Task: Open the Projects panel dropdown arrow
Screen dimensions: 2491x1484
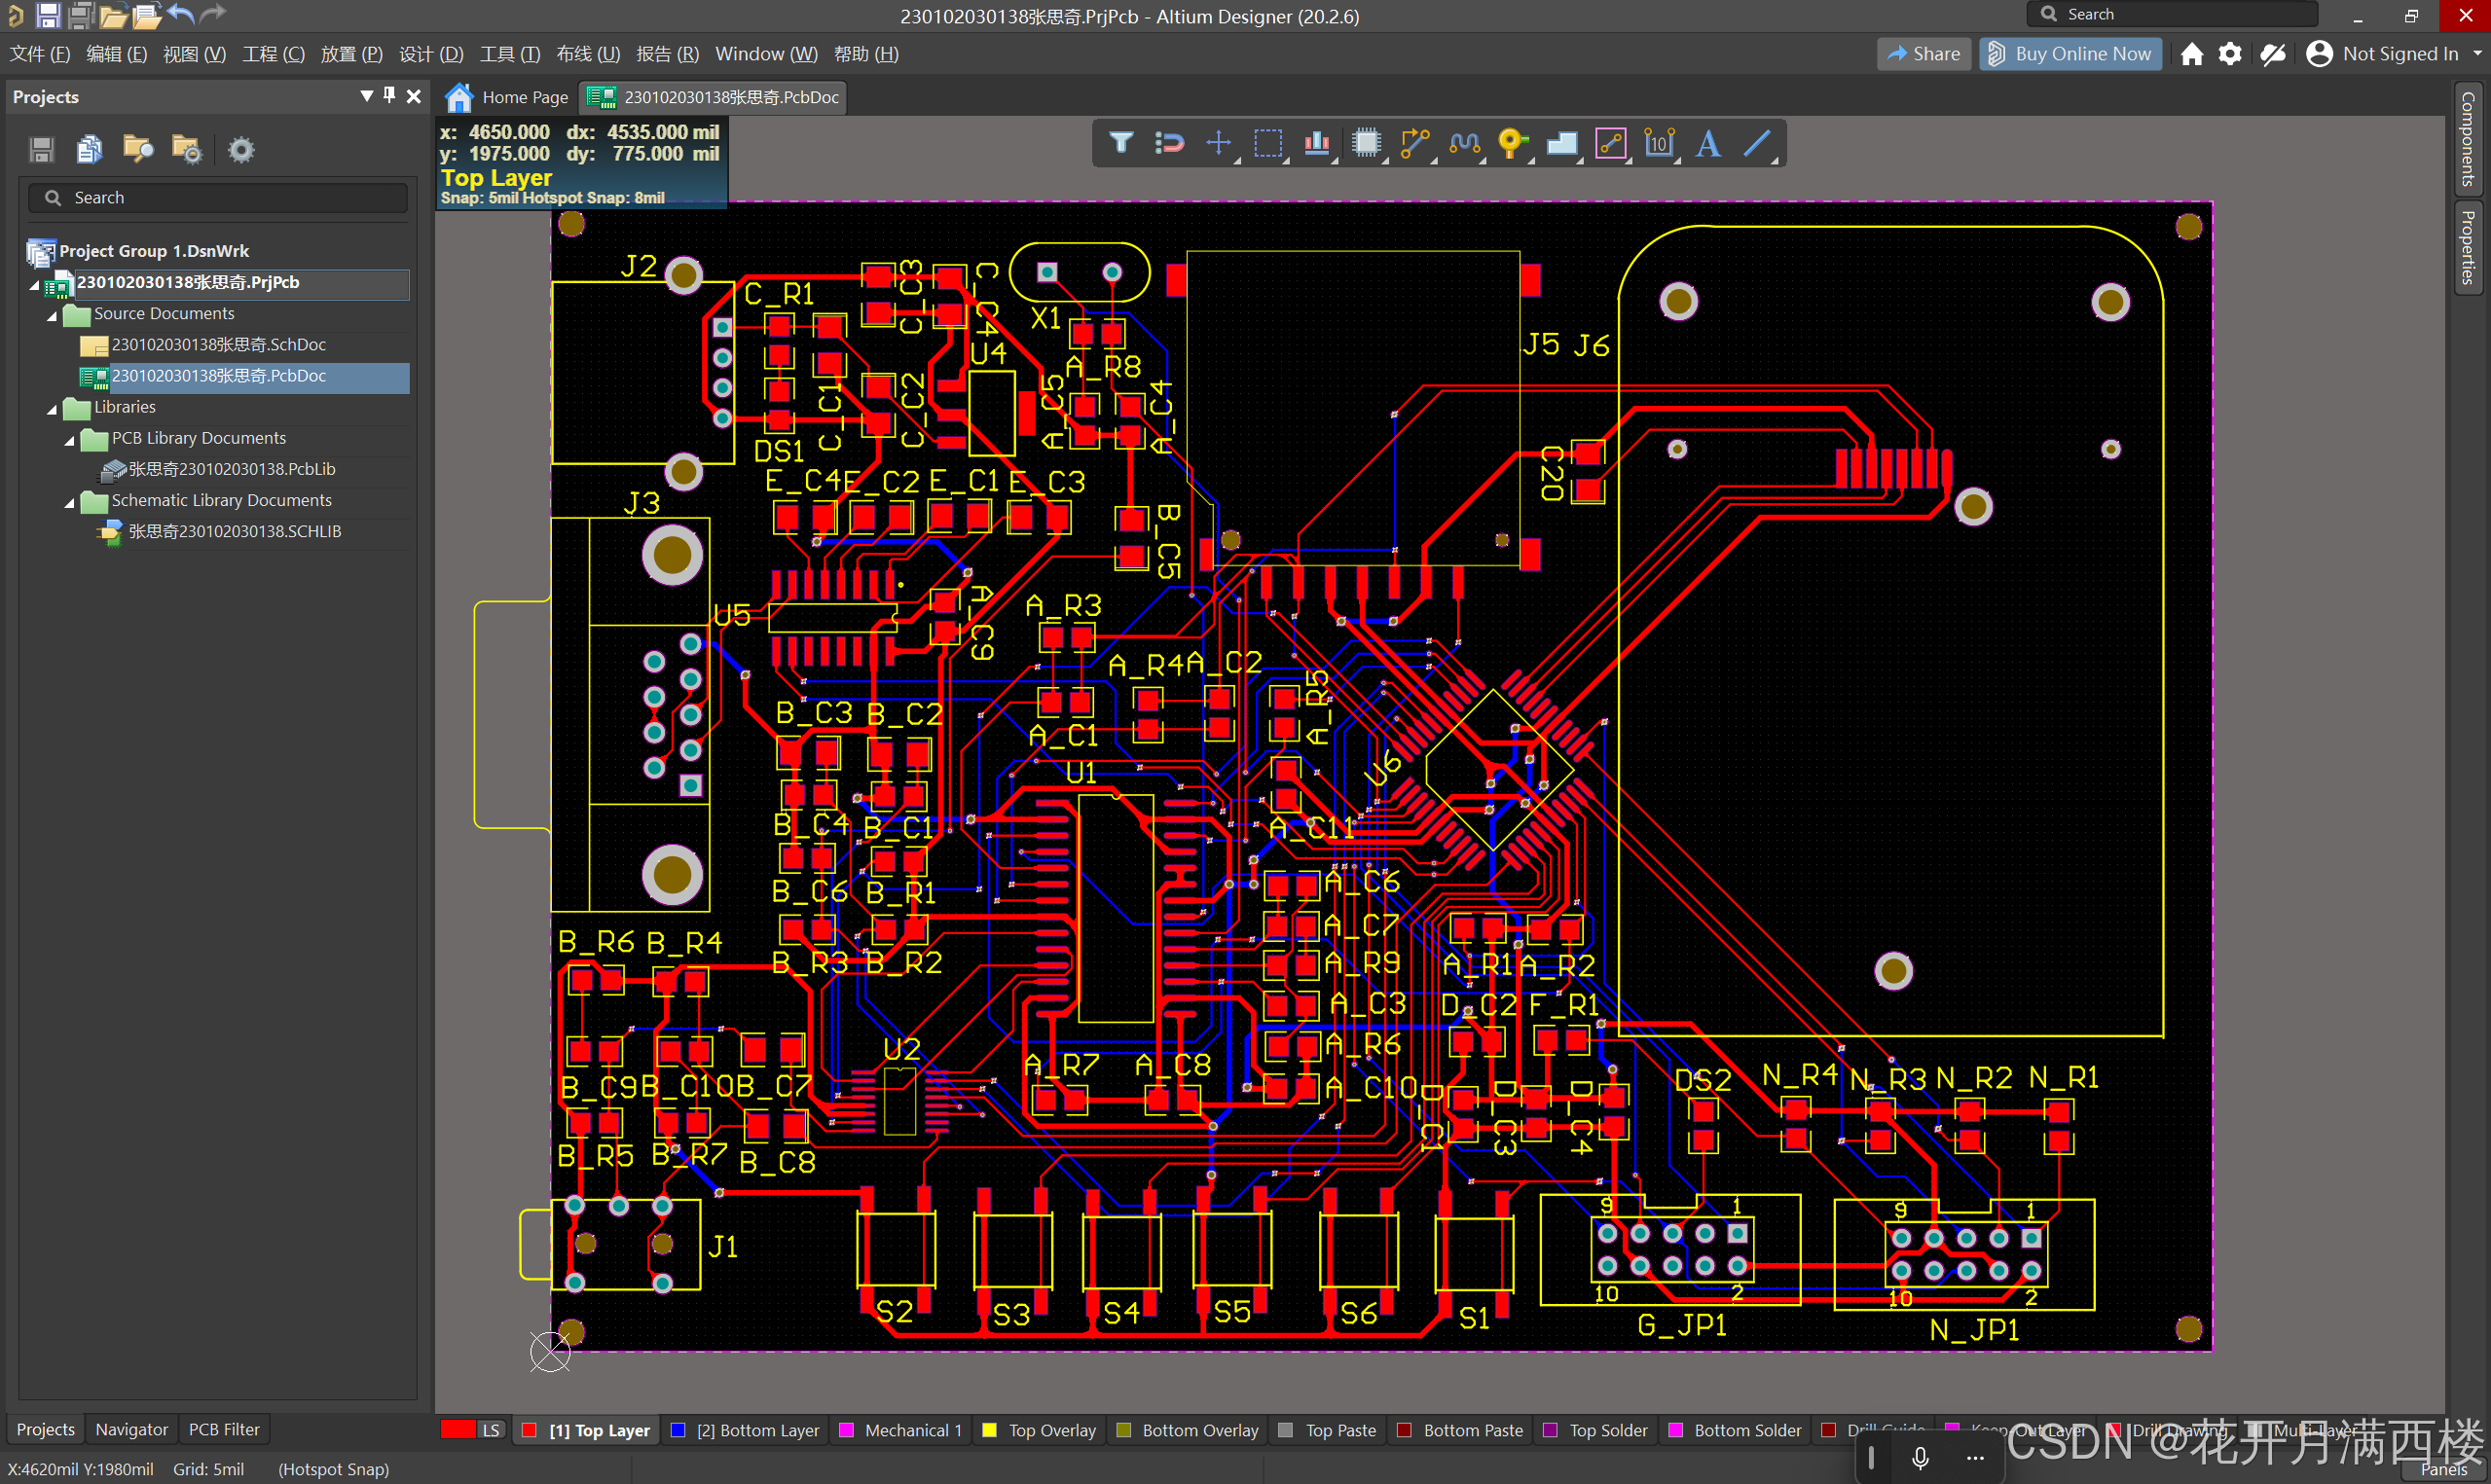Action: point(366,95)
